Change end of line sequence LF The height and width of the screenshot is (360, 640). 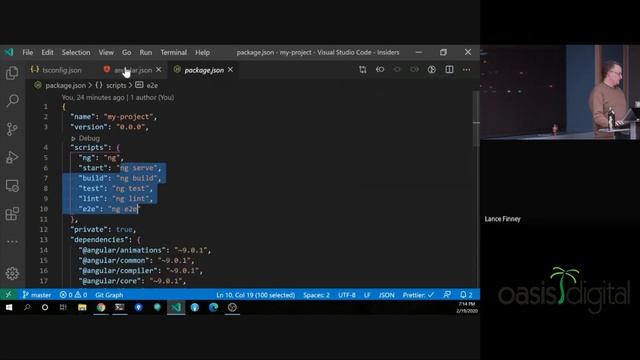(x=367, y=295)
